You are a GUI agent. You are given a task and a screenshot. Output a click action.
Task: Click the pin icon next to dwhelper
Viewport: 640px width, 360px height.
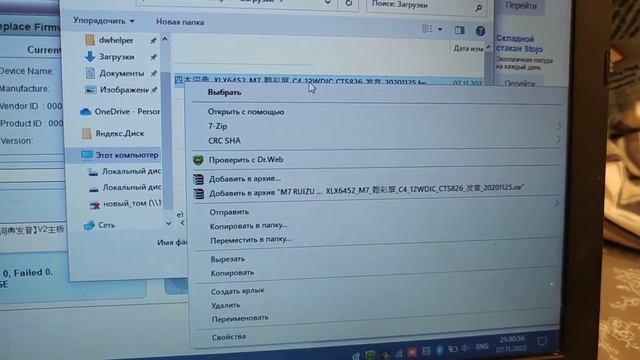coord(153,40)
